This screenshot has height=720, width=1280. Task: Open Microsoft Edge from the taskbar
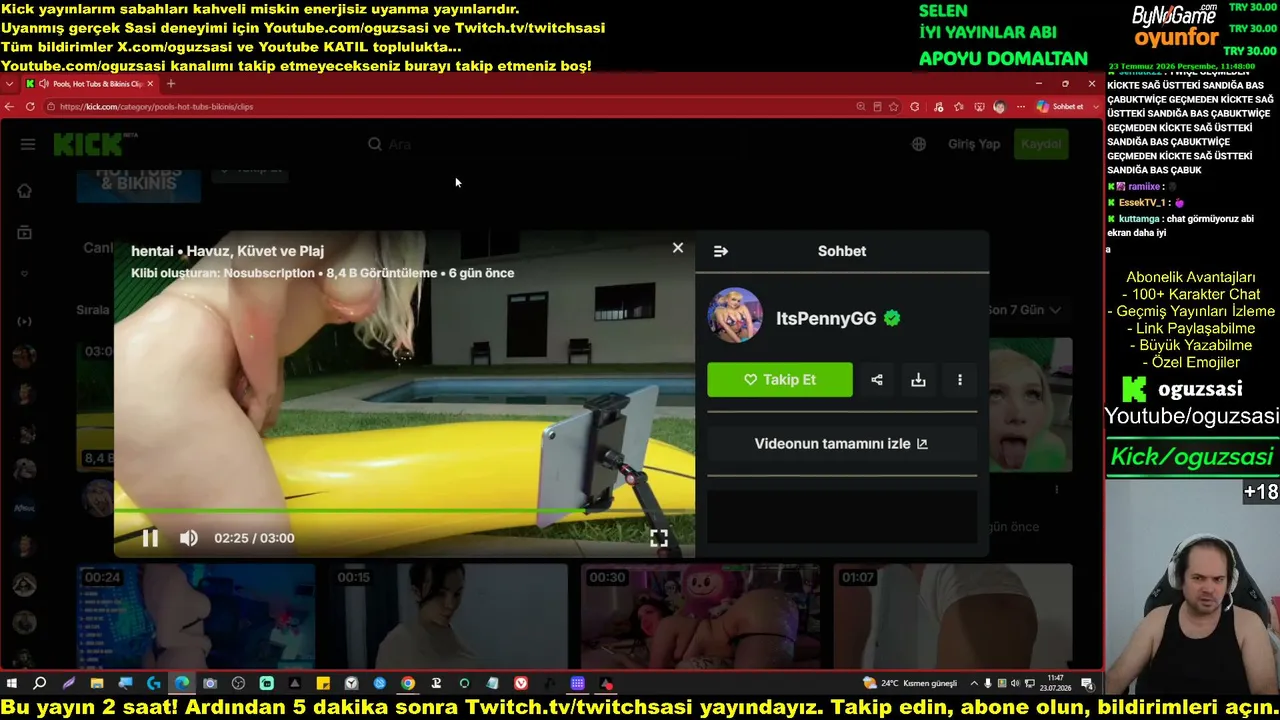[x=182, y=684]
